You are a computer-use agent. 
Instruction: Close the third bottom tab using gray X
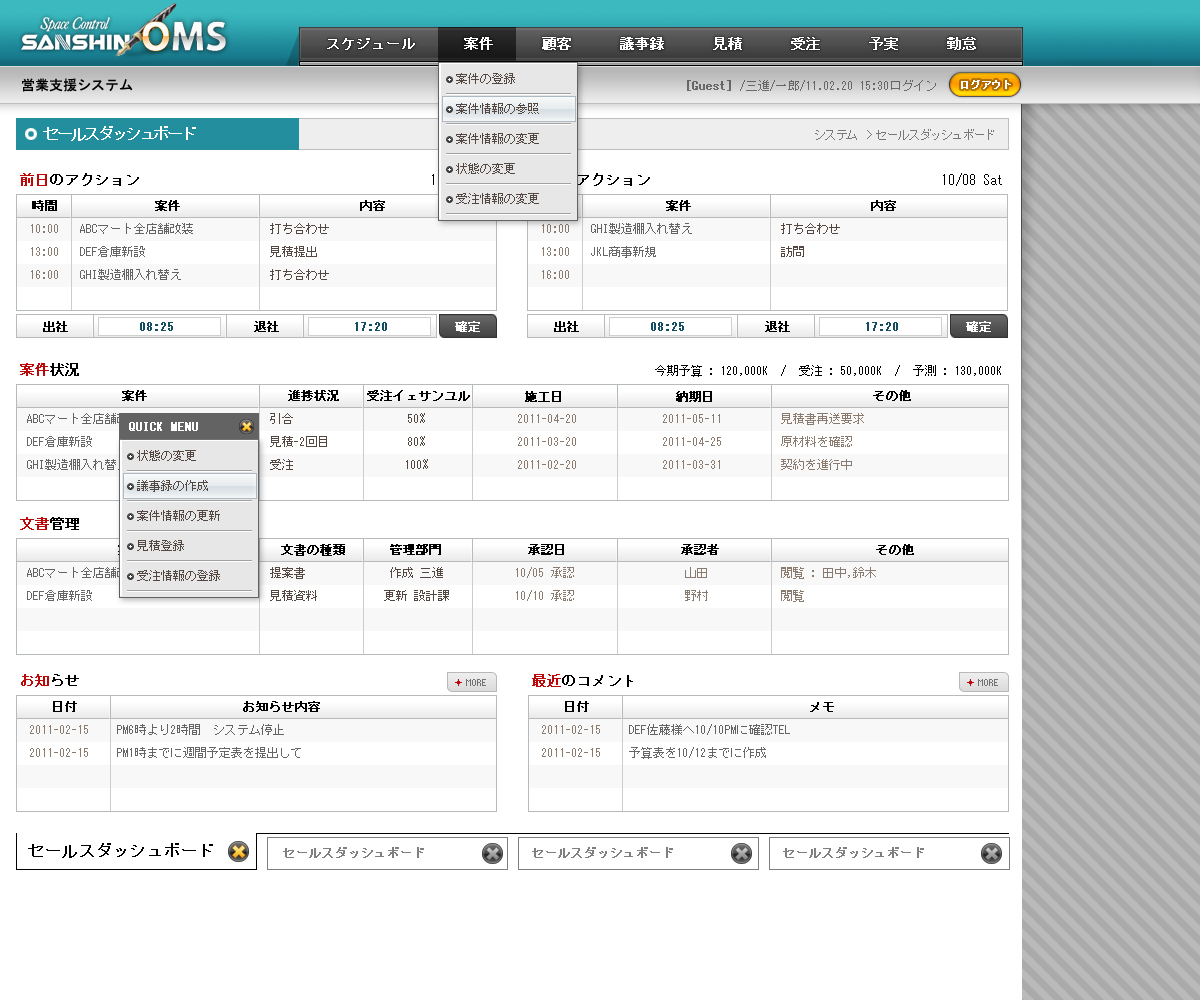[x=741, y=853]
